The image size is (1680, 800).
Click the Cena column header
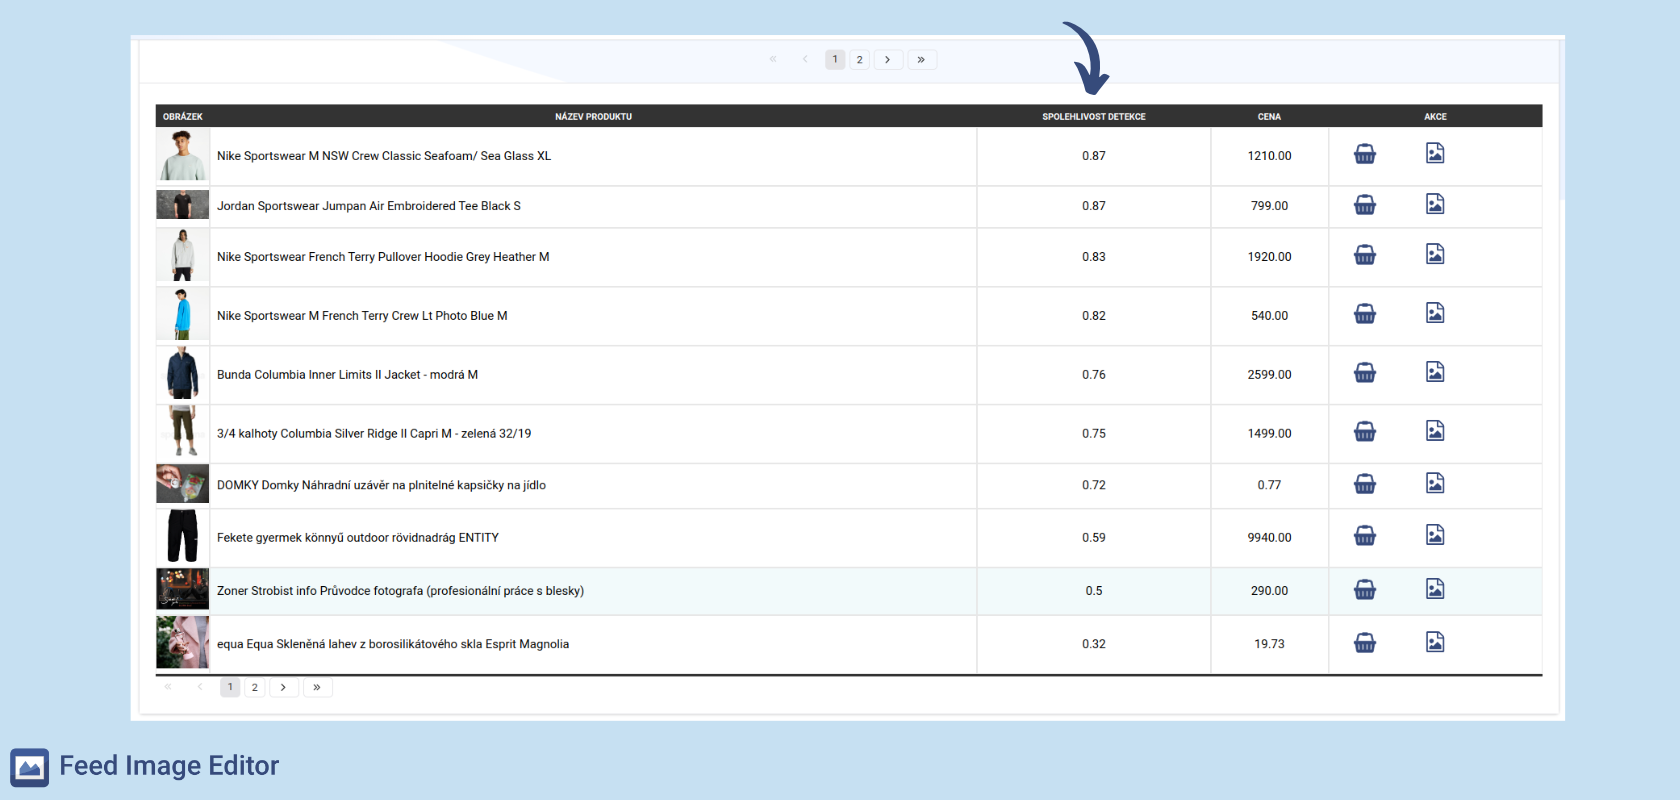coord(1269,117)
